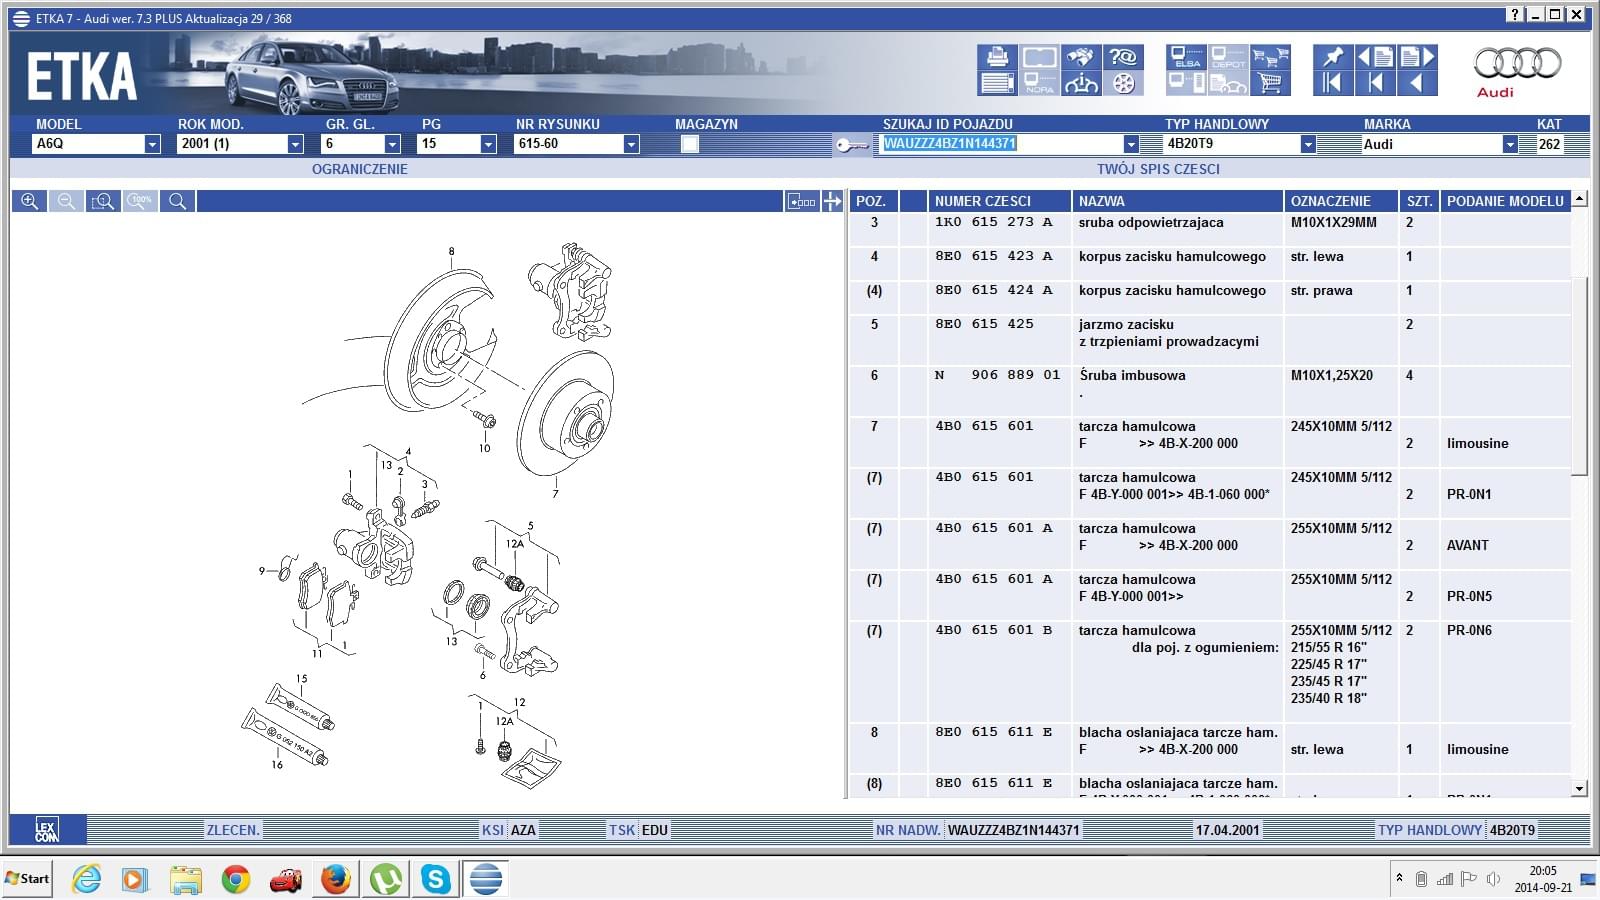Click the plain left arrow back icon
Viewport: 1600px width, 900px height.
tap(1417, 83)
